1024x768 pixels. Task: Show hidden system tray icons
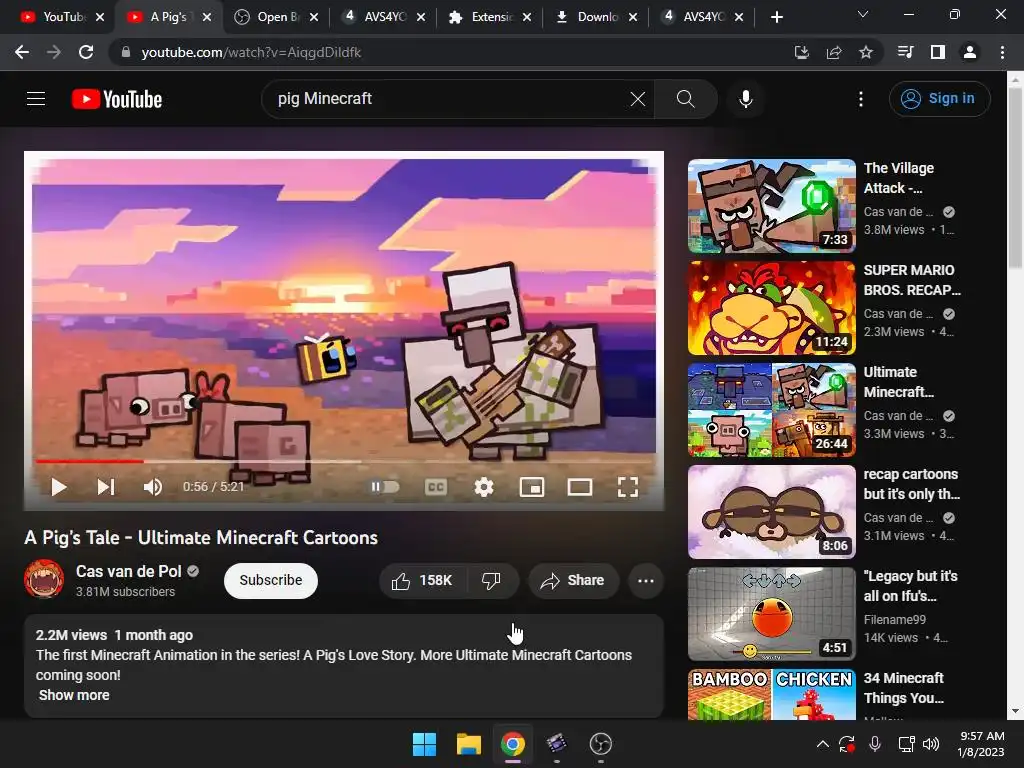823,744
